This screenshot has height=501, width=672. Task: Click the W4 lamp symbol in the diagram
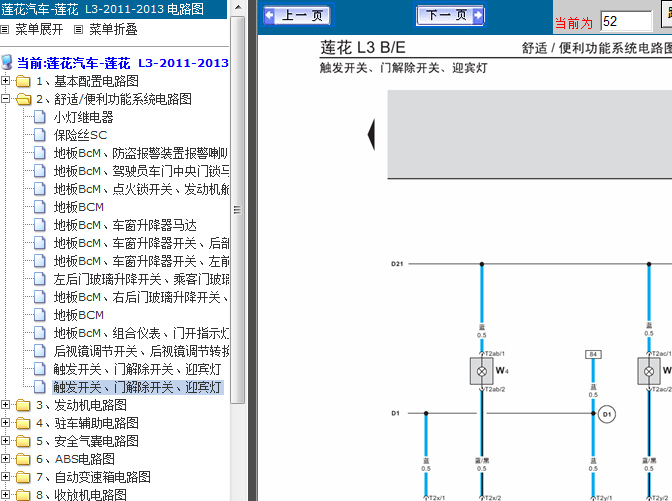pyautogui.click(x=482, y=371)
